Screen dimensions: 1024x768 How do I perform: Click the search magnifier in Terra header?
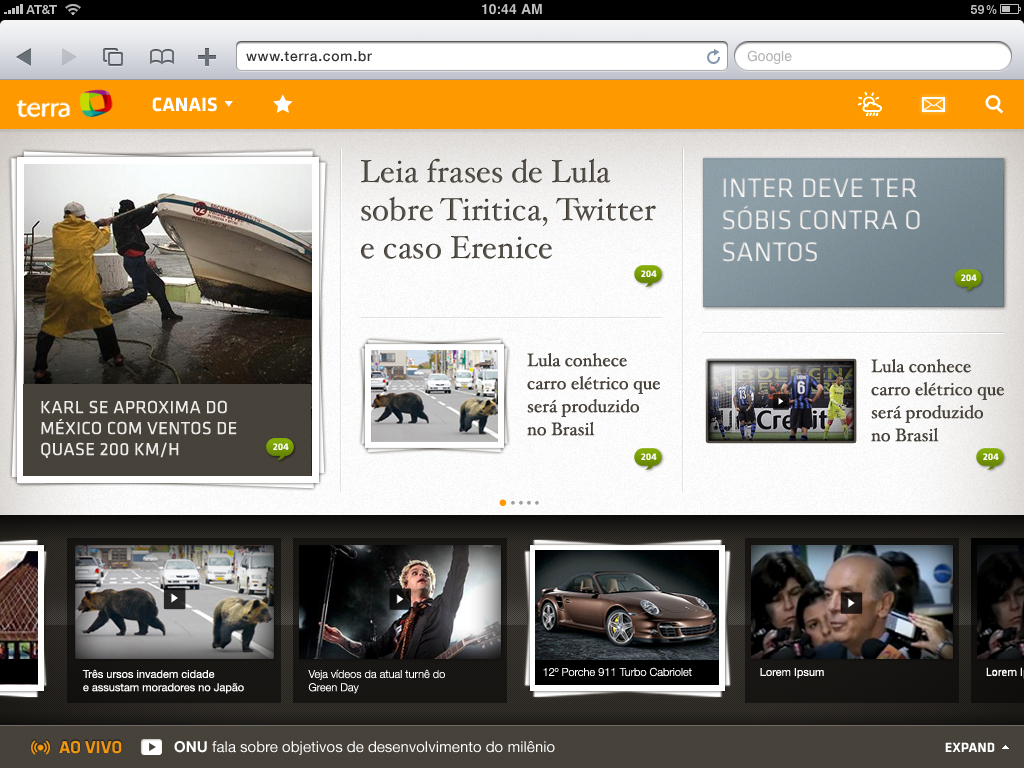click(993, 104)
